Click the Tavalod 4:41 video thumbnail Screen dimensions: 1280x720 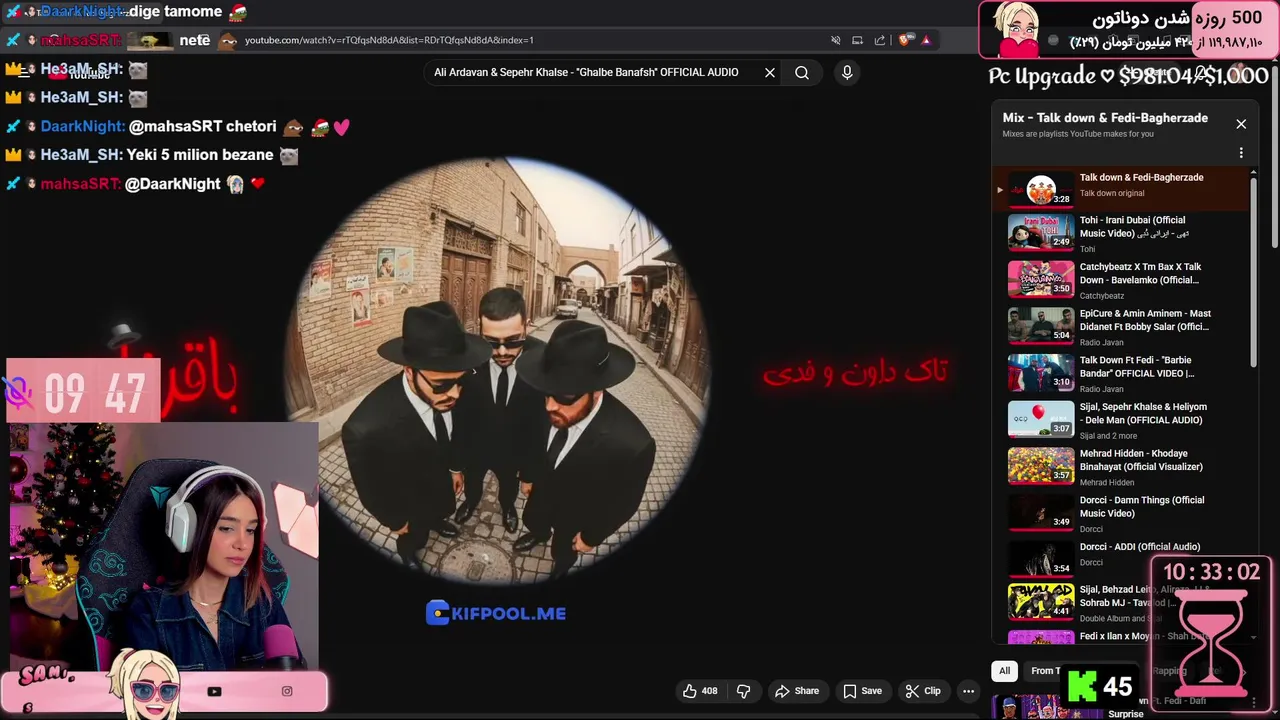click(1041, 600)
